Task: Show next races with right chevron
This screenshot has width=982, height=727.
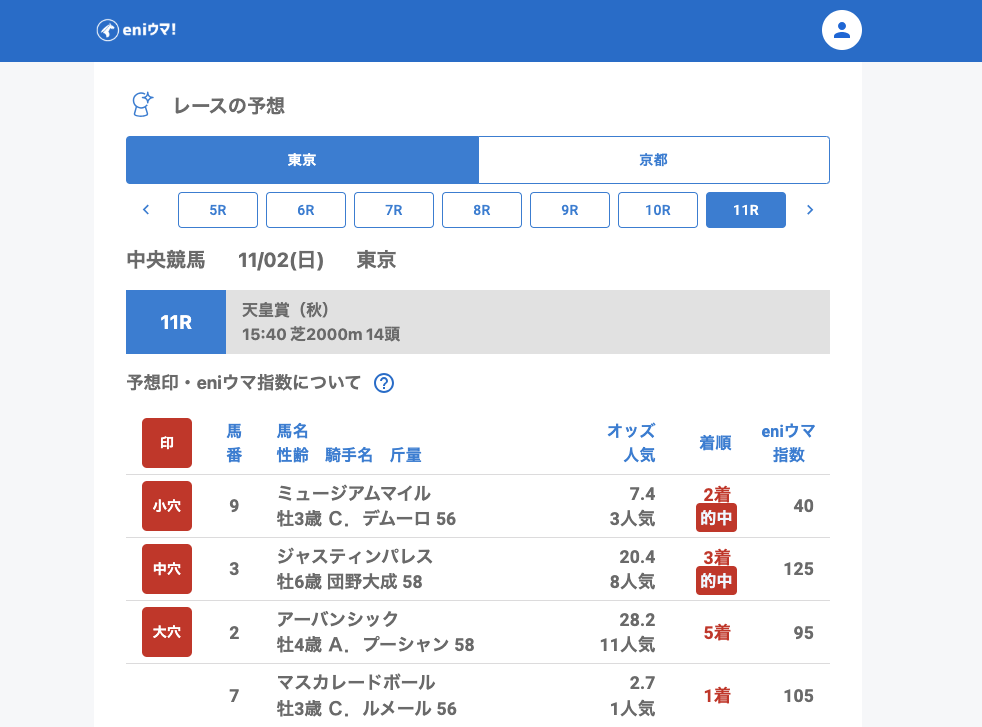Action: tap(810, 210)
